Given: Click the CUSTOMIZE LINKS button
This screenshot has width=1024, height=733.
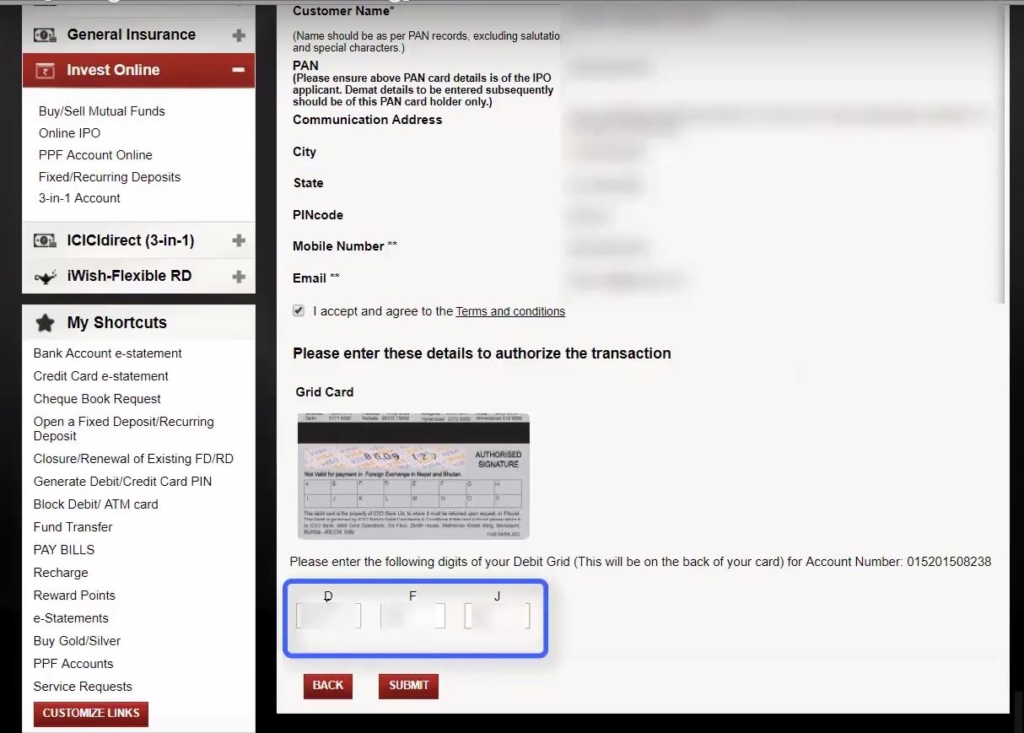Looking at the screenshot, I should coord(91,713).
